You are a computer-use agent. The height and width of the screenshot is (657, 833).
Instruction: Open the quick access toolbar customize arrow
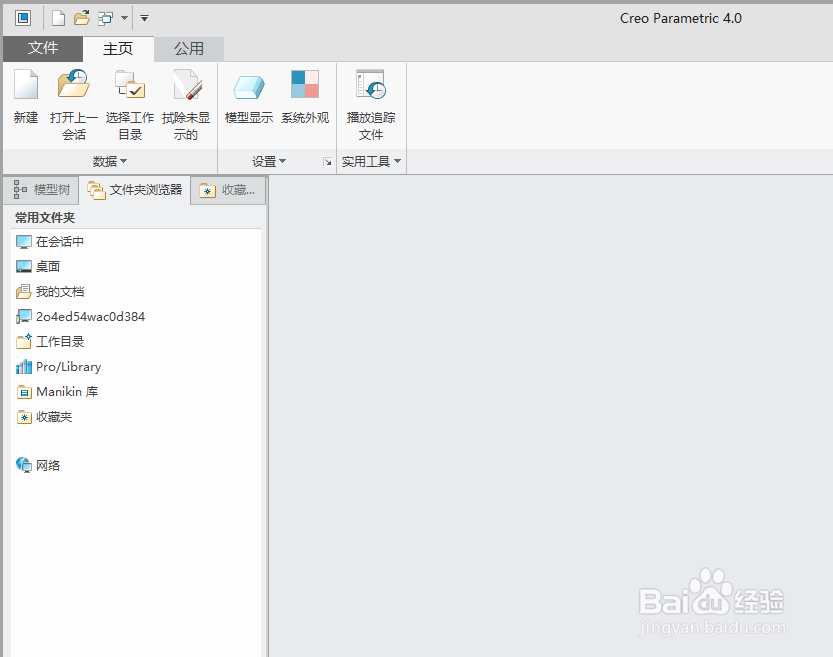coord(144,19)
